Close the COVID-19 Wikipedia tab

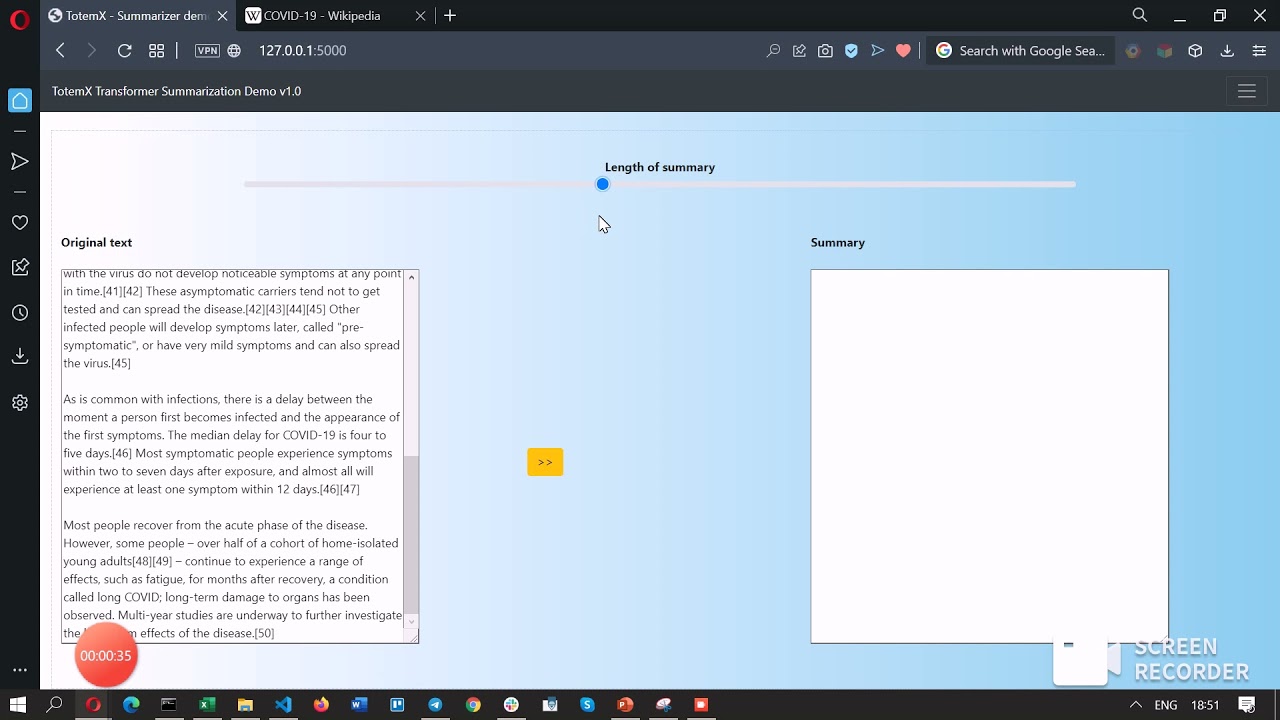click(420, 16)
